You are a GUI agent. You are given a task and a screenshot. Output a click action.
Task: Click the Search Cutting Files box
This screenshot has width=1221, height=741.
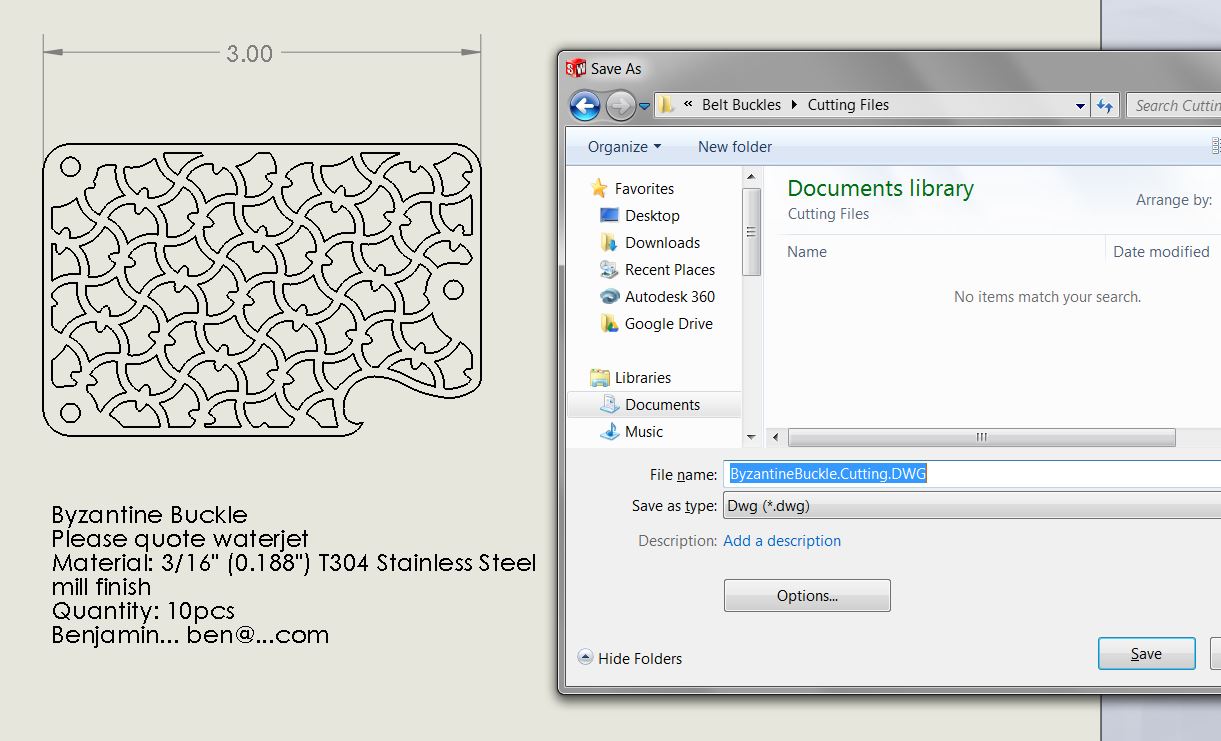(x=1175, y=105)
